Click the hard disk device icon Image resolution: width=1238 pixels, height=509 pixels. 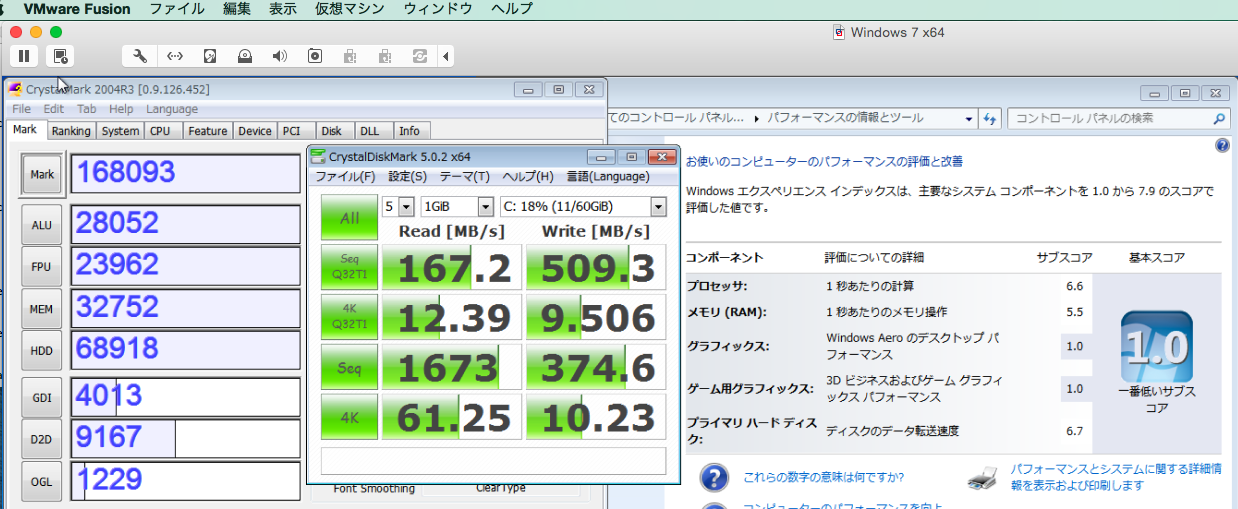pyautogui.click(x=210, y=56)
